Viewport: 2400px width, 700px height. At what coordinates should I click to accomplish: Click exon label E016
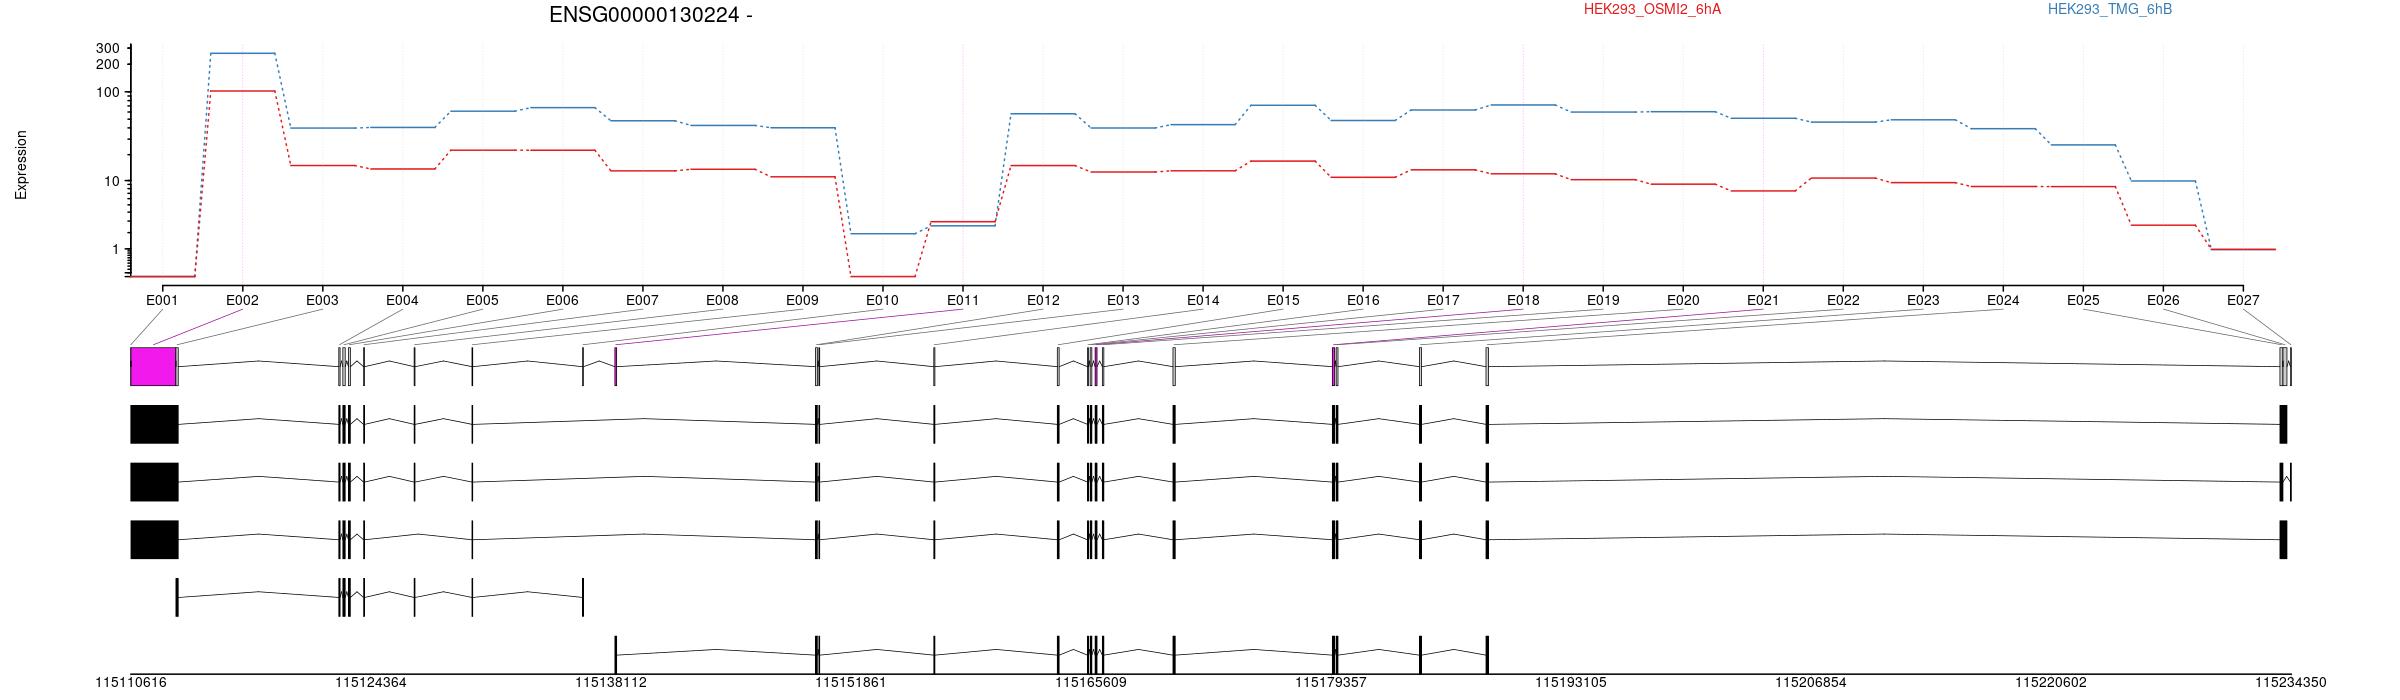(x=1363, y=300)
